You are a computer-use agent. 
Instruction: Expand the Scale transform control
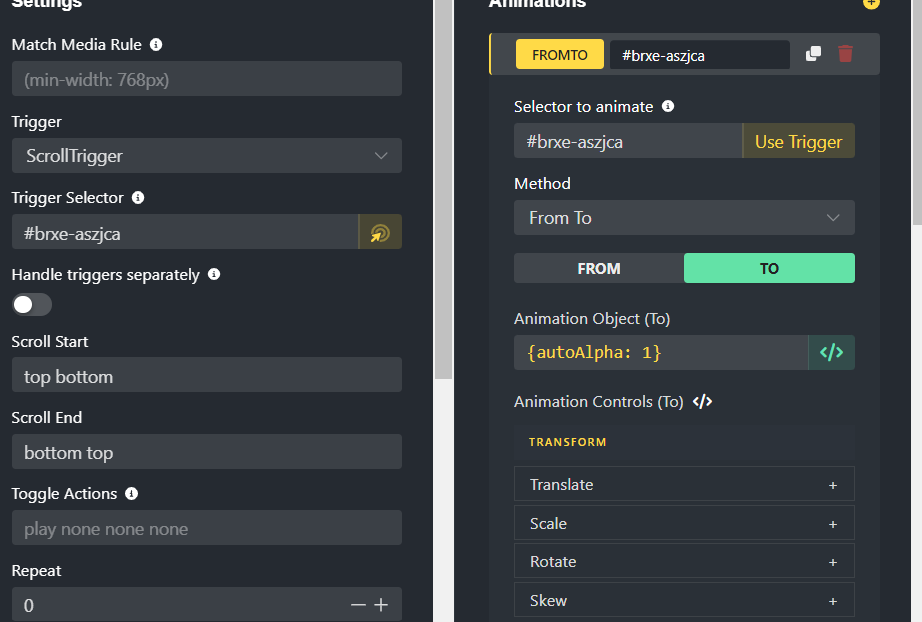coord(684,523)
